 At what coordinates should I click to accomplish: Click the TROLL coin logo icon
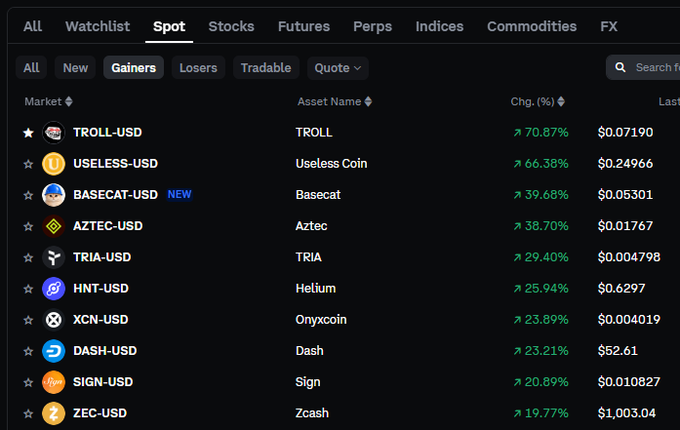(53, 133)
